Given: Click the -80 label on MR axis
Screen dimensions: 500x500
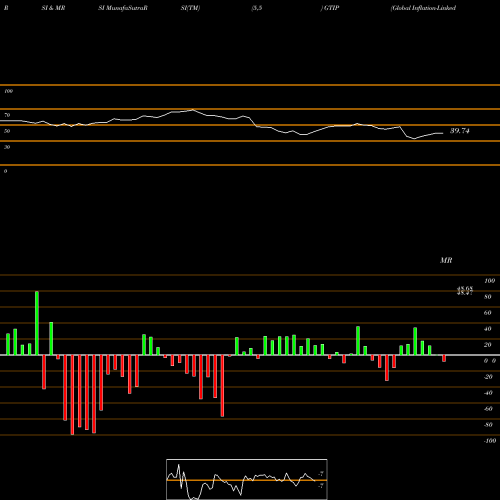Looking at the screenshot, I should click(488, 425).
